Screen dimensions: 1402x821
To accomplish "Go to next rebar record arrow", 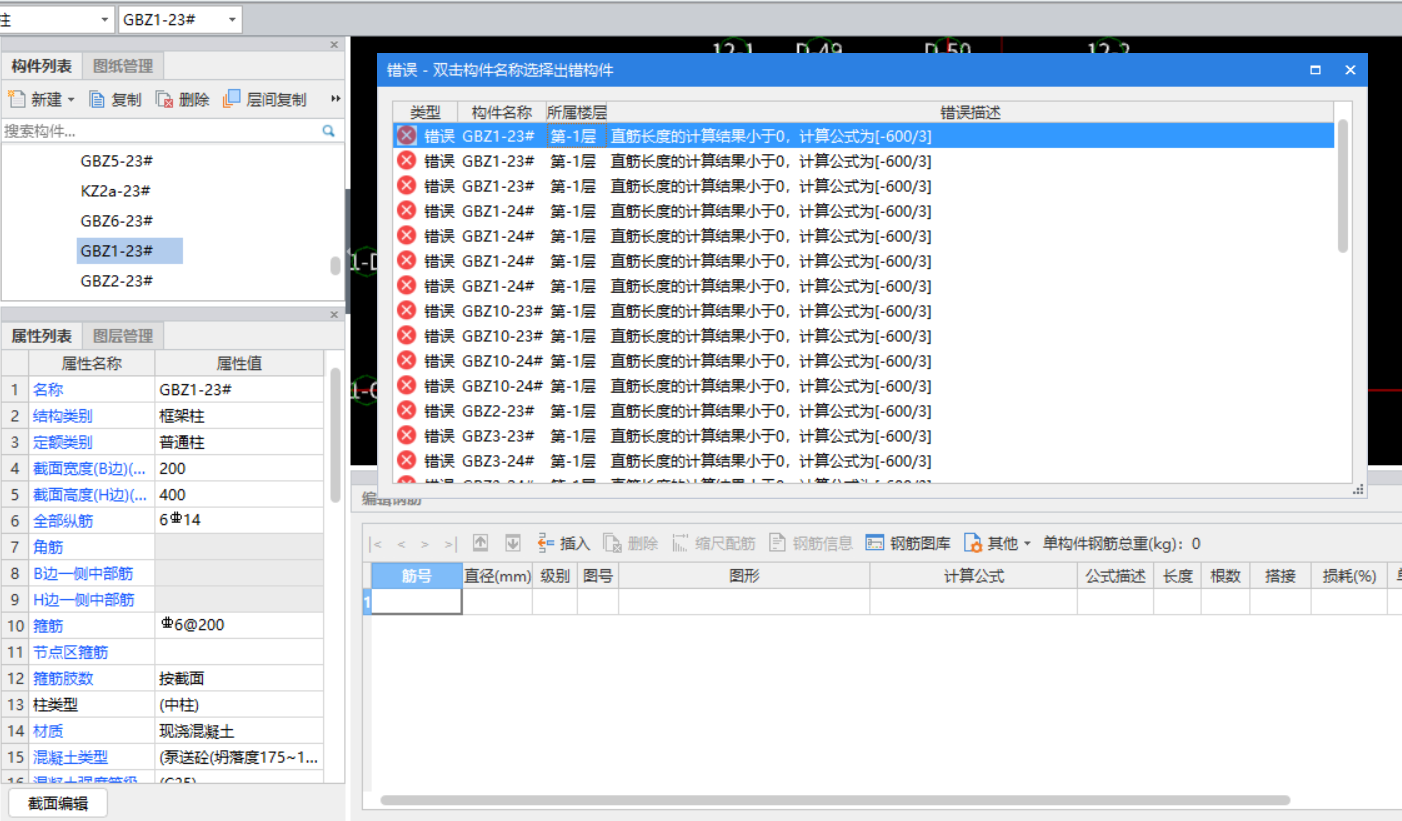I will pos(425,544).
